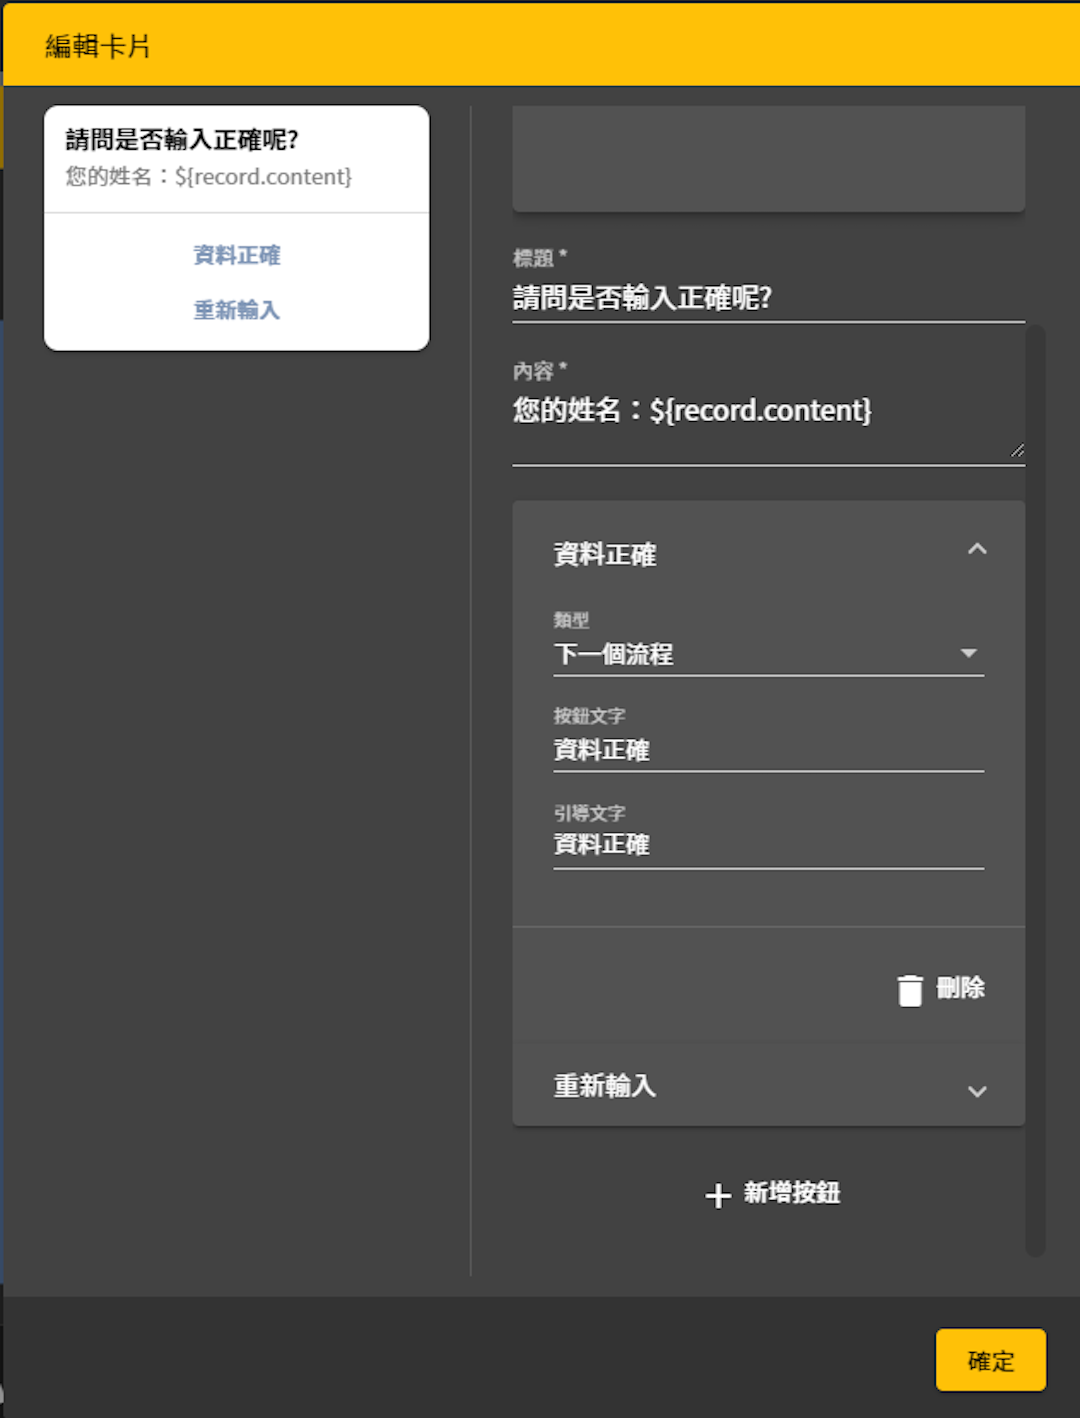Click the vertical scrollbar of edit panel
The width and height of the screenshot is (1080, 1418).
click(1035, 790)
